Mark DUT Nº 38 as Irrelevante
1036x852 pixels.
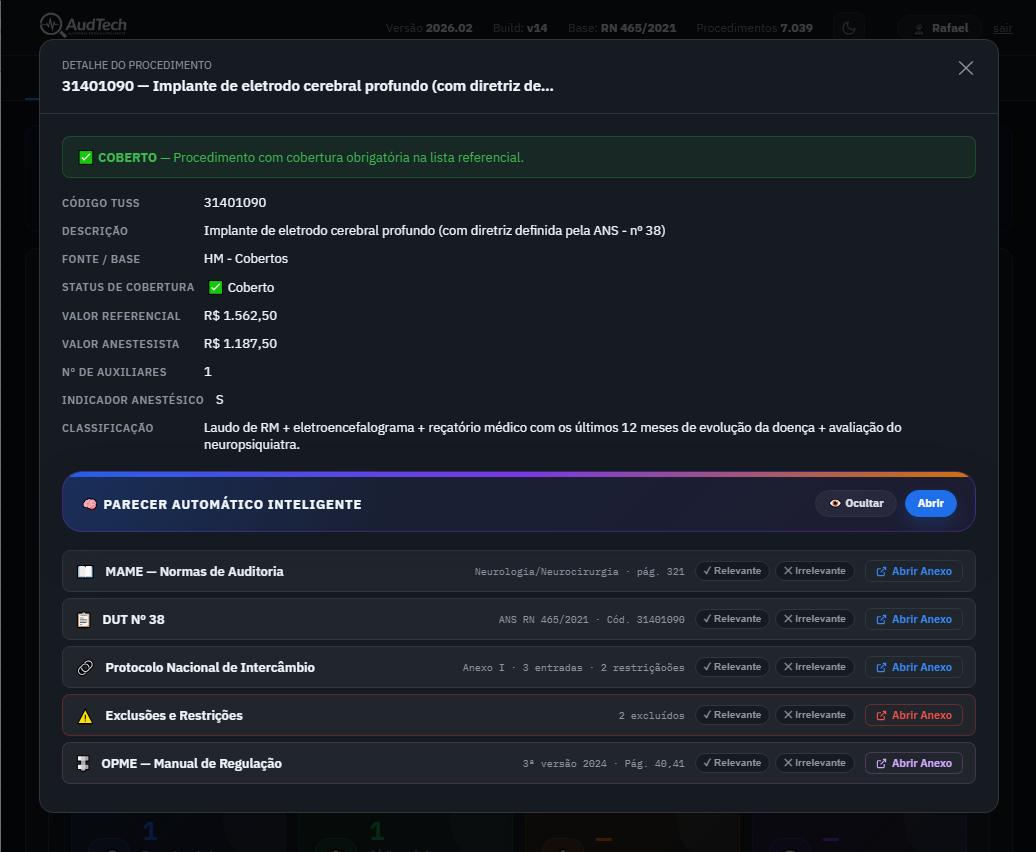815,619
